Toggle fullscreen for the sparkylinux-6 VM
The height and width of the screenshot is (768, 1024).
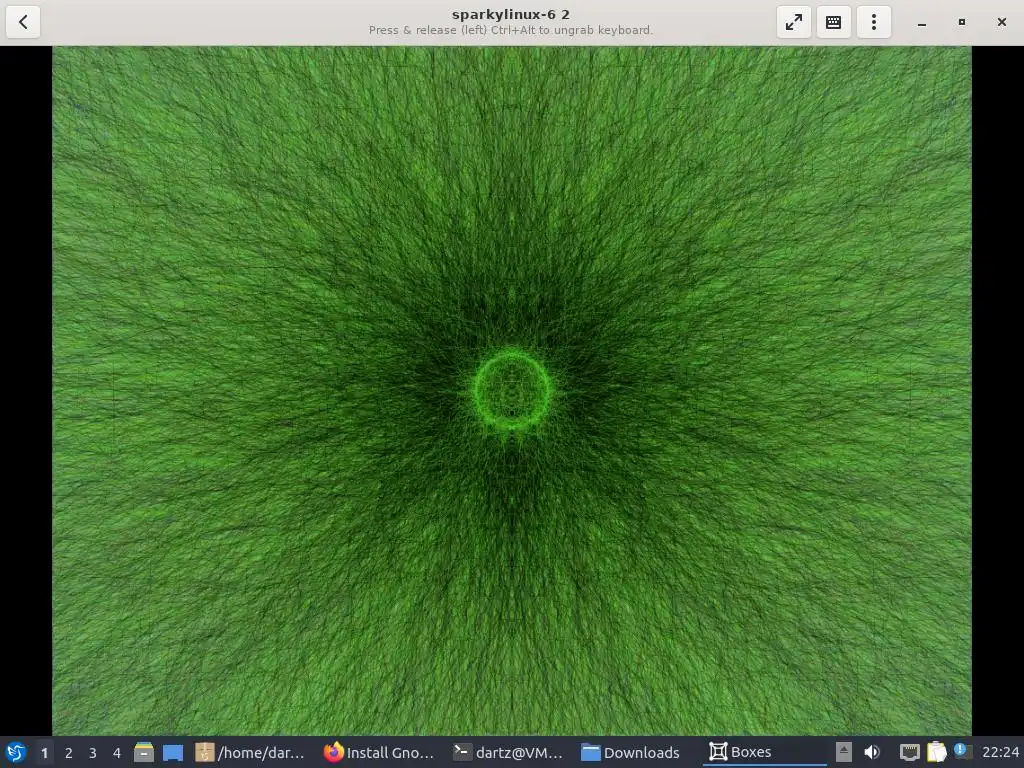pos(793,22)
